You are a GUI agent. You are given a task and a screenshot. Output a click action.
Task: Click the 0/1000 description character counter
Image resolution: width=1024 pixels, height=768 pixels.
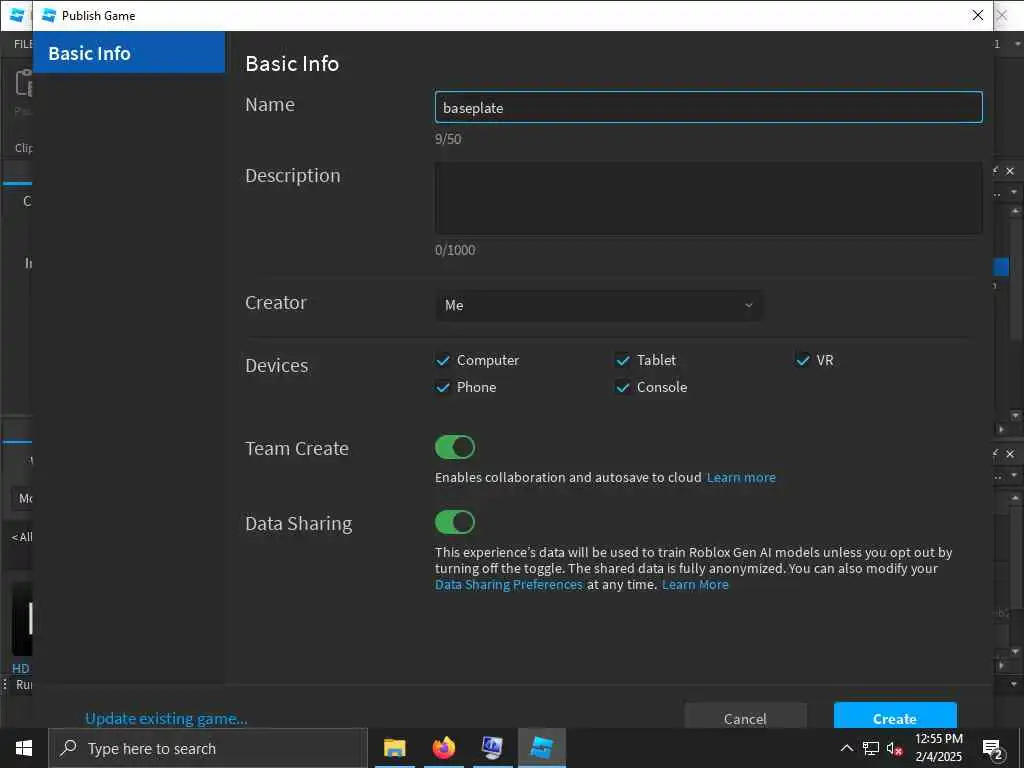click(455, 250)
